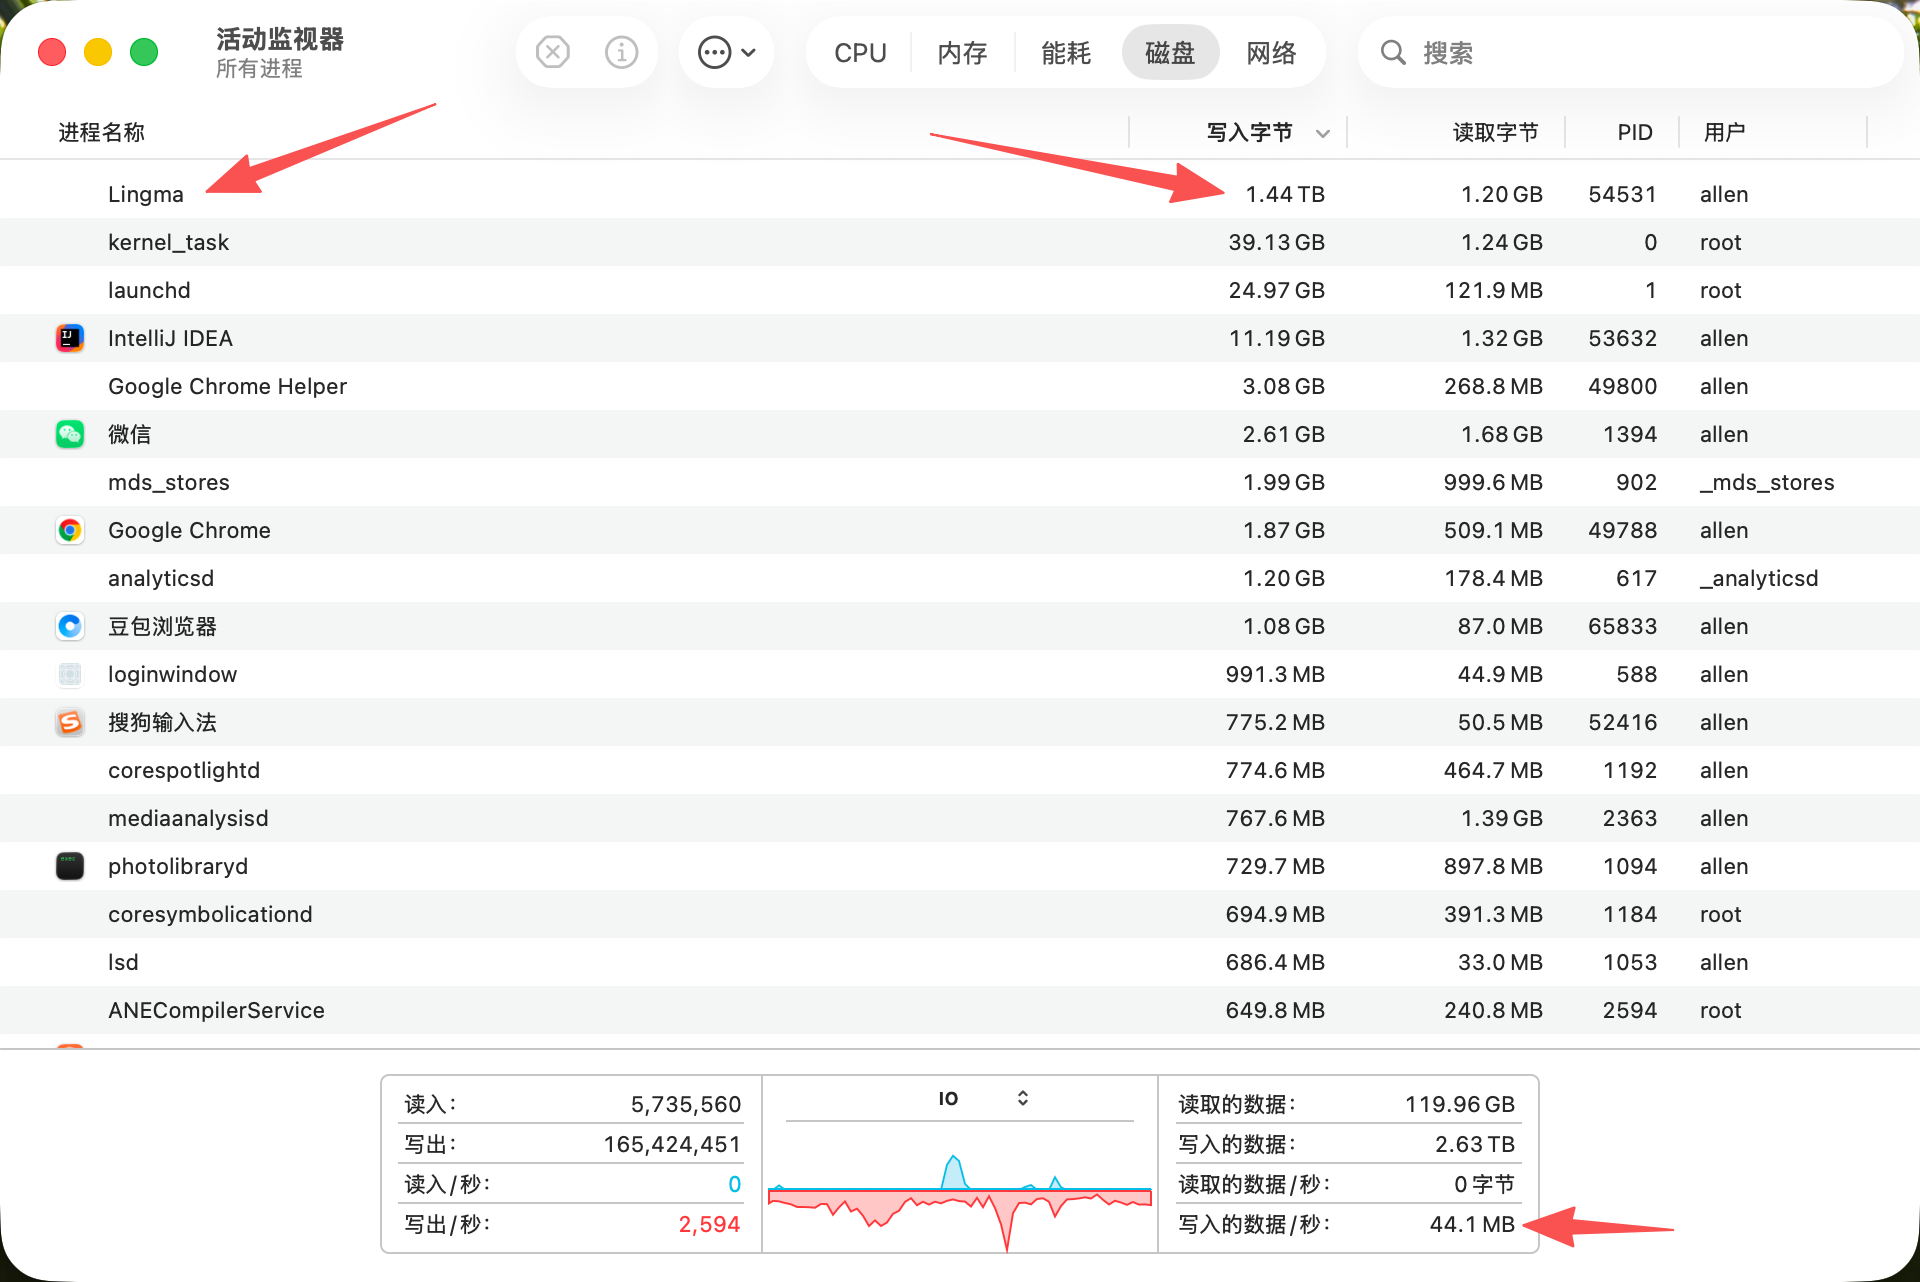Sort by 读取字节 column header
1920x1282 pixels.
pyautogui.click(x=1494, y=132)
